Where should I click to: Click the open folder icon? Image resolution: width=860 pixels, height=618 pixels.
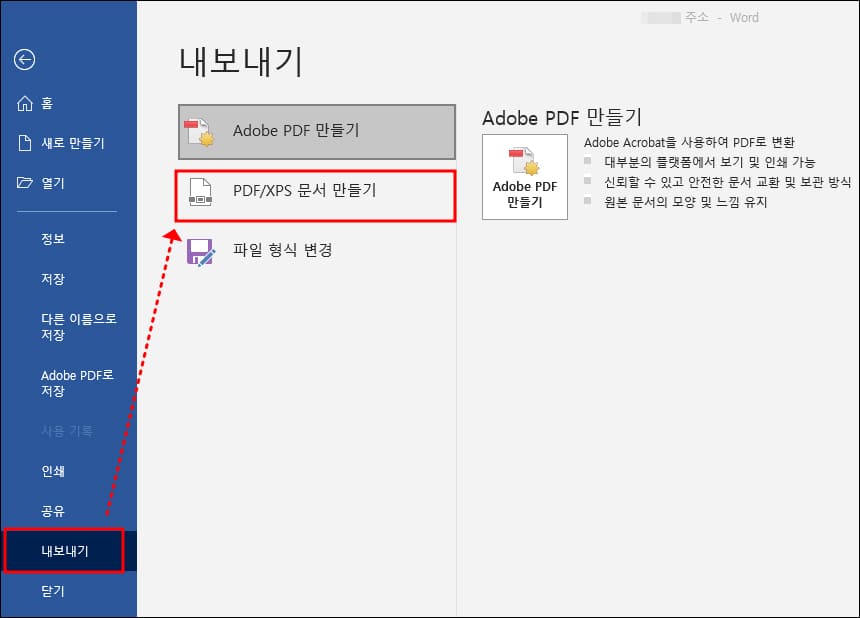[x=25, y=183]
